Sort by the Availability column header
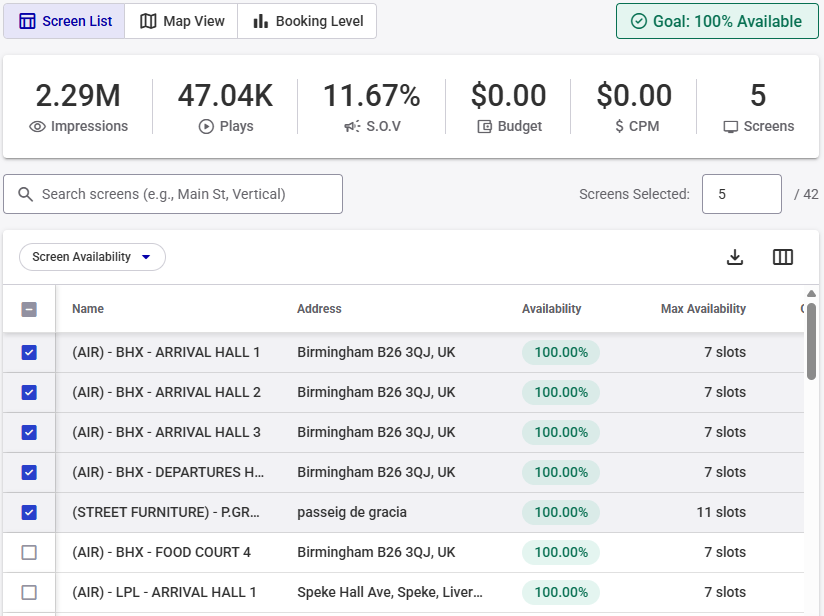The image size is (824, 616). click(551, 309)
